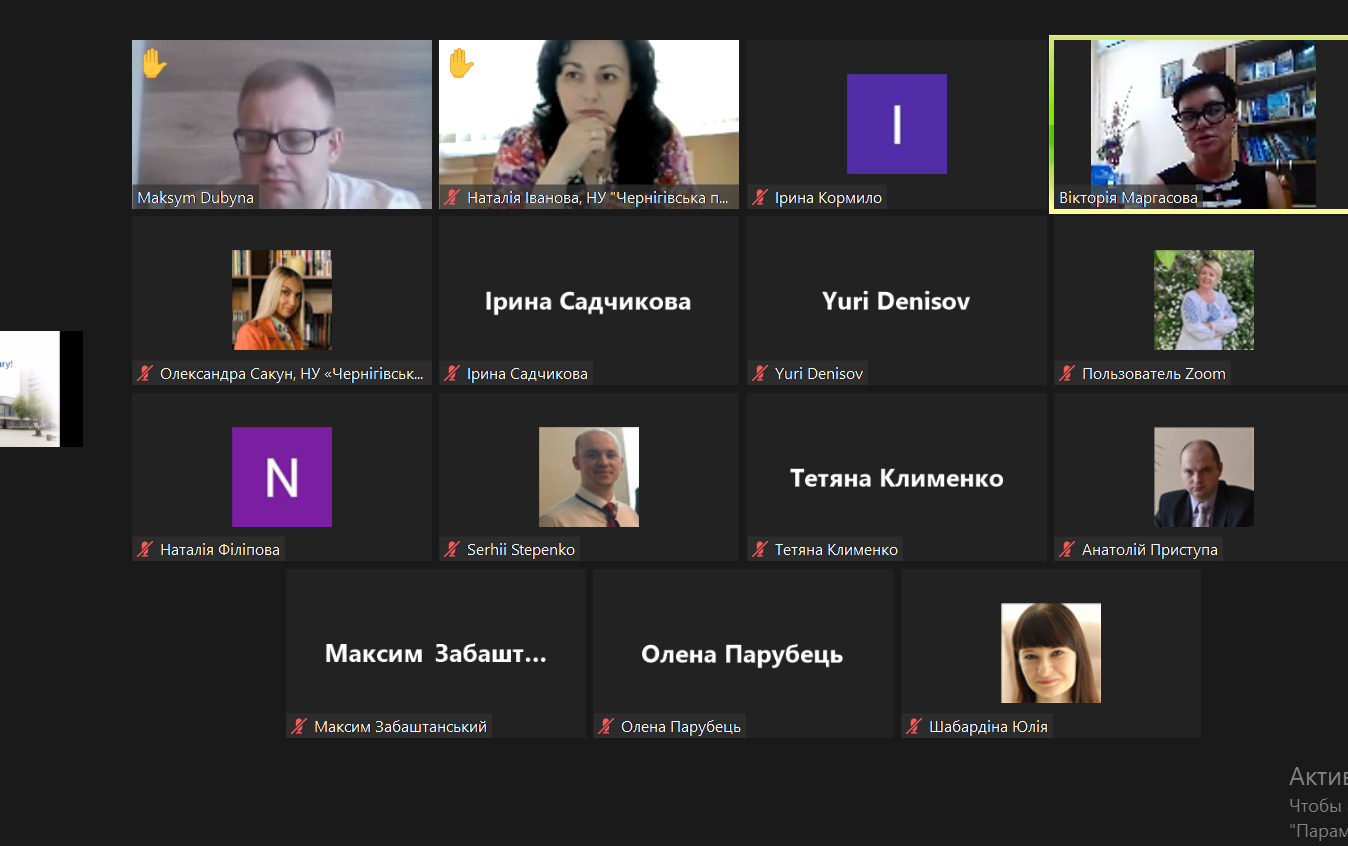Click raised hand icon on Наталія Іванова's video
1348x846 pixels.
click(x=461, y=63)
